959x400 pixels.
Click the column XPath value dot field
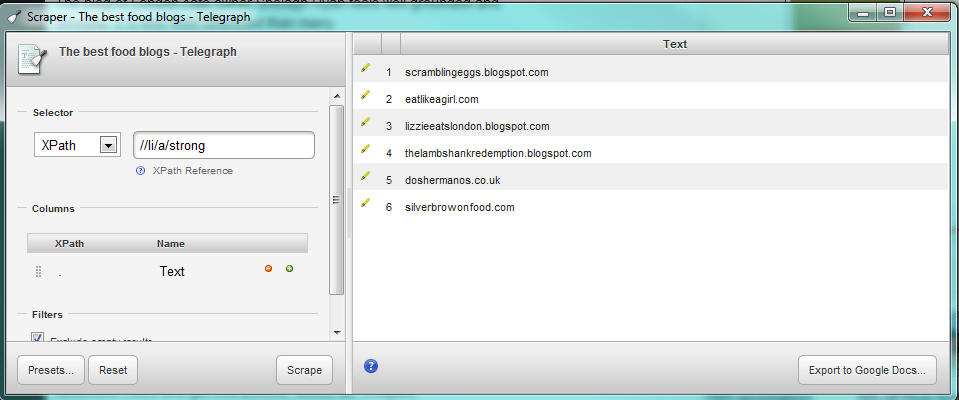click(x=59, y=273)
